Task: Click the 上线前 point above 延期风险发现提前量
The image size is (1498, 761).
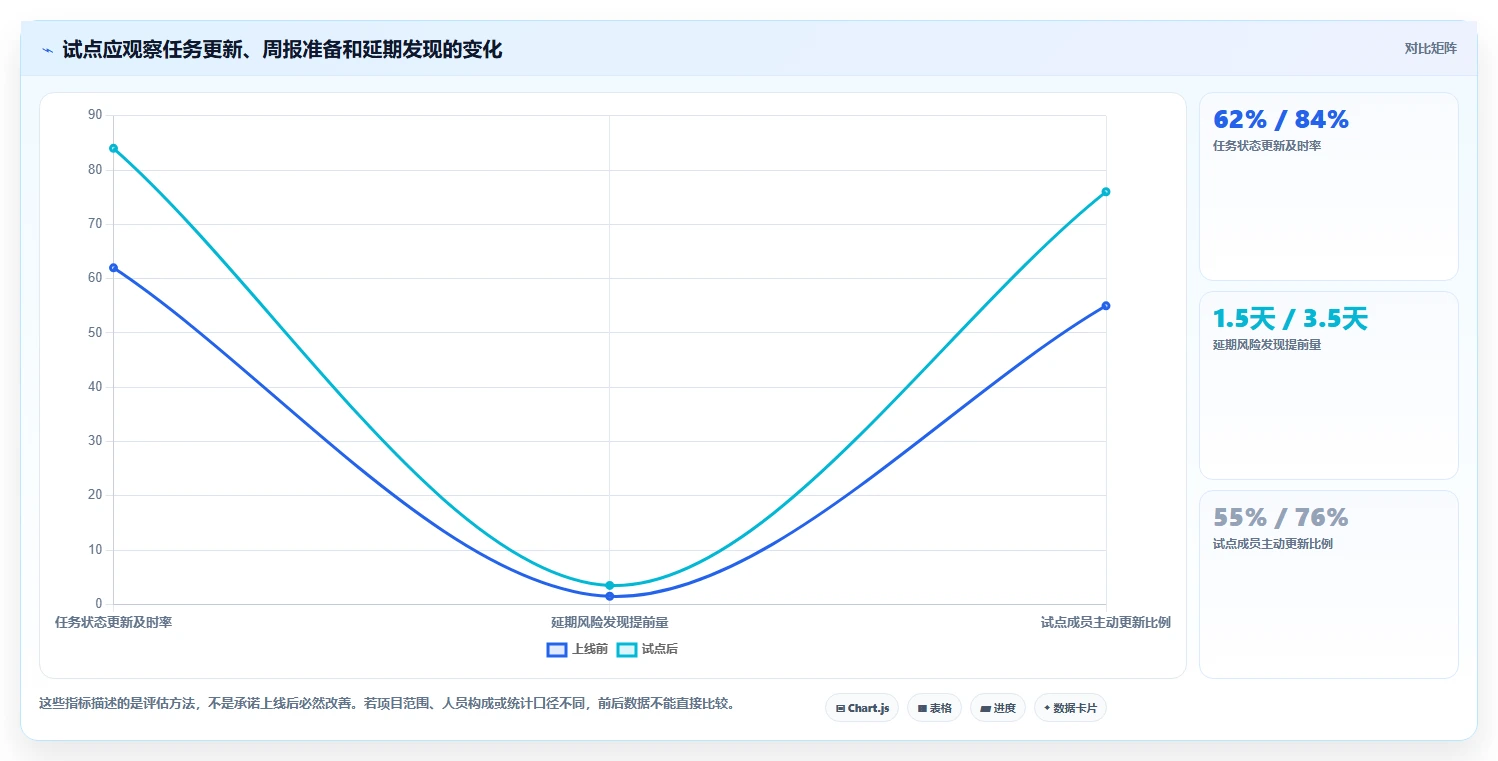Action: pos(609,596)
